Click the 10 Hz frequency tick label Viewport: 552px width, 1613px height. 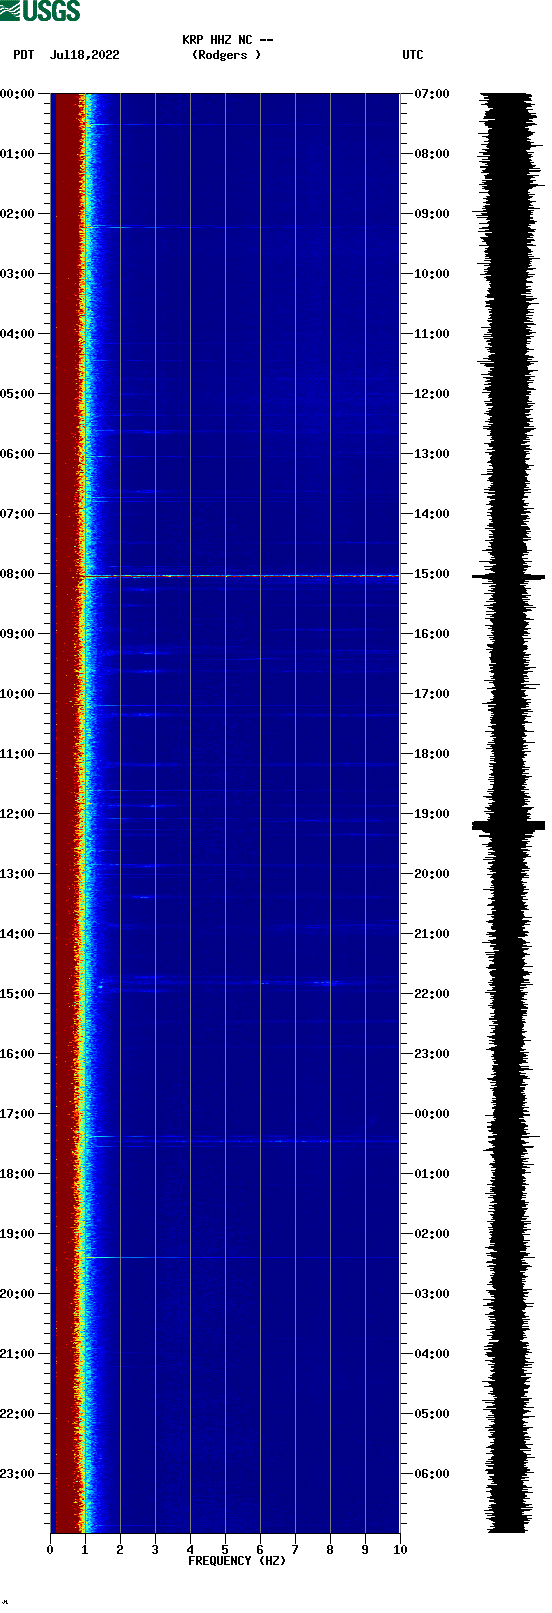400,1550
